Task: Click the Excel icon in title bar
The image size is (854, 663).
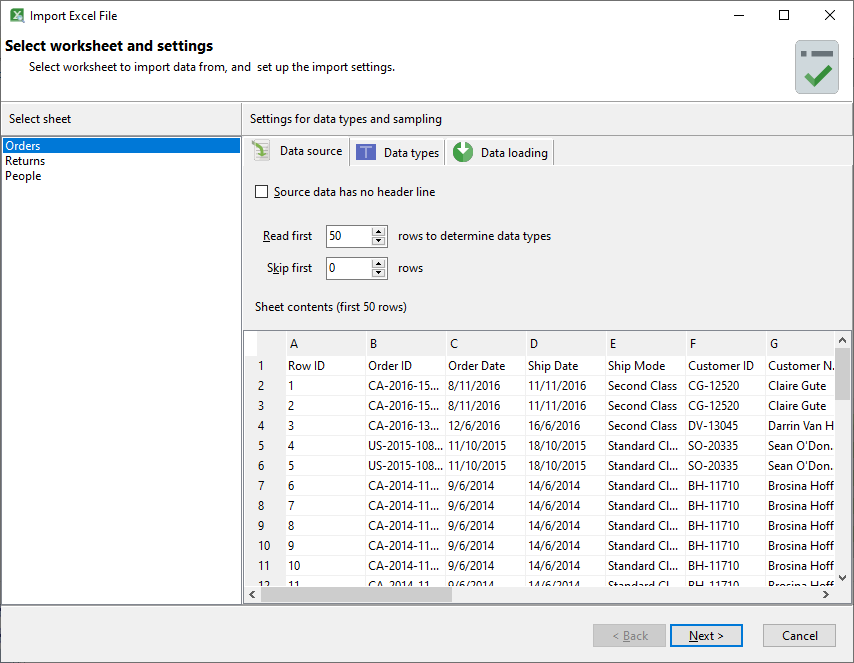Action: click(16, 16)
